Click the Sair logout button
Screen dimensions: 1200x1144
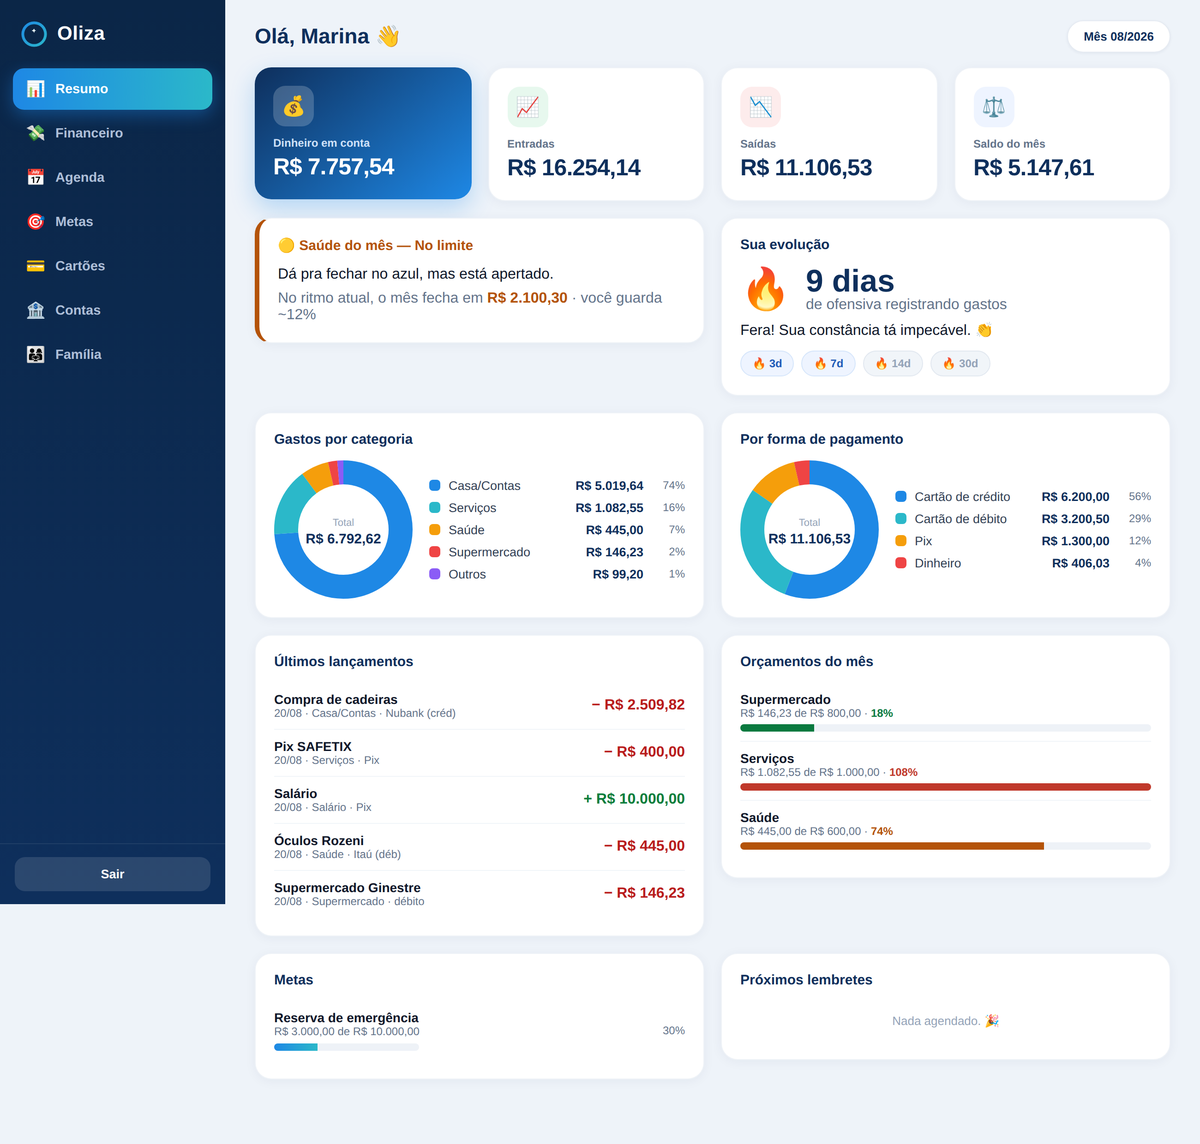(113, 874)
